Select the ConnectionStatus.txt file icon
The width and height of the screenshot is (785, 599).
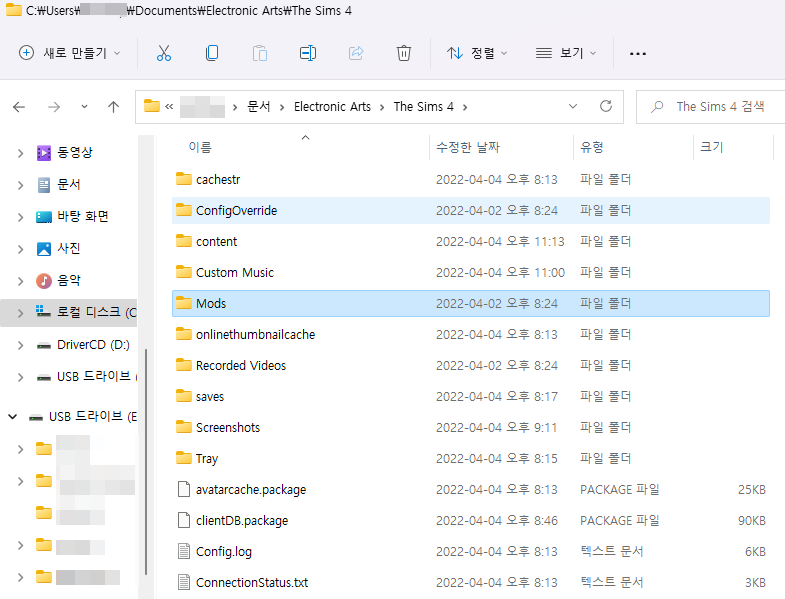(184, 582)
